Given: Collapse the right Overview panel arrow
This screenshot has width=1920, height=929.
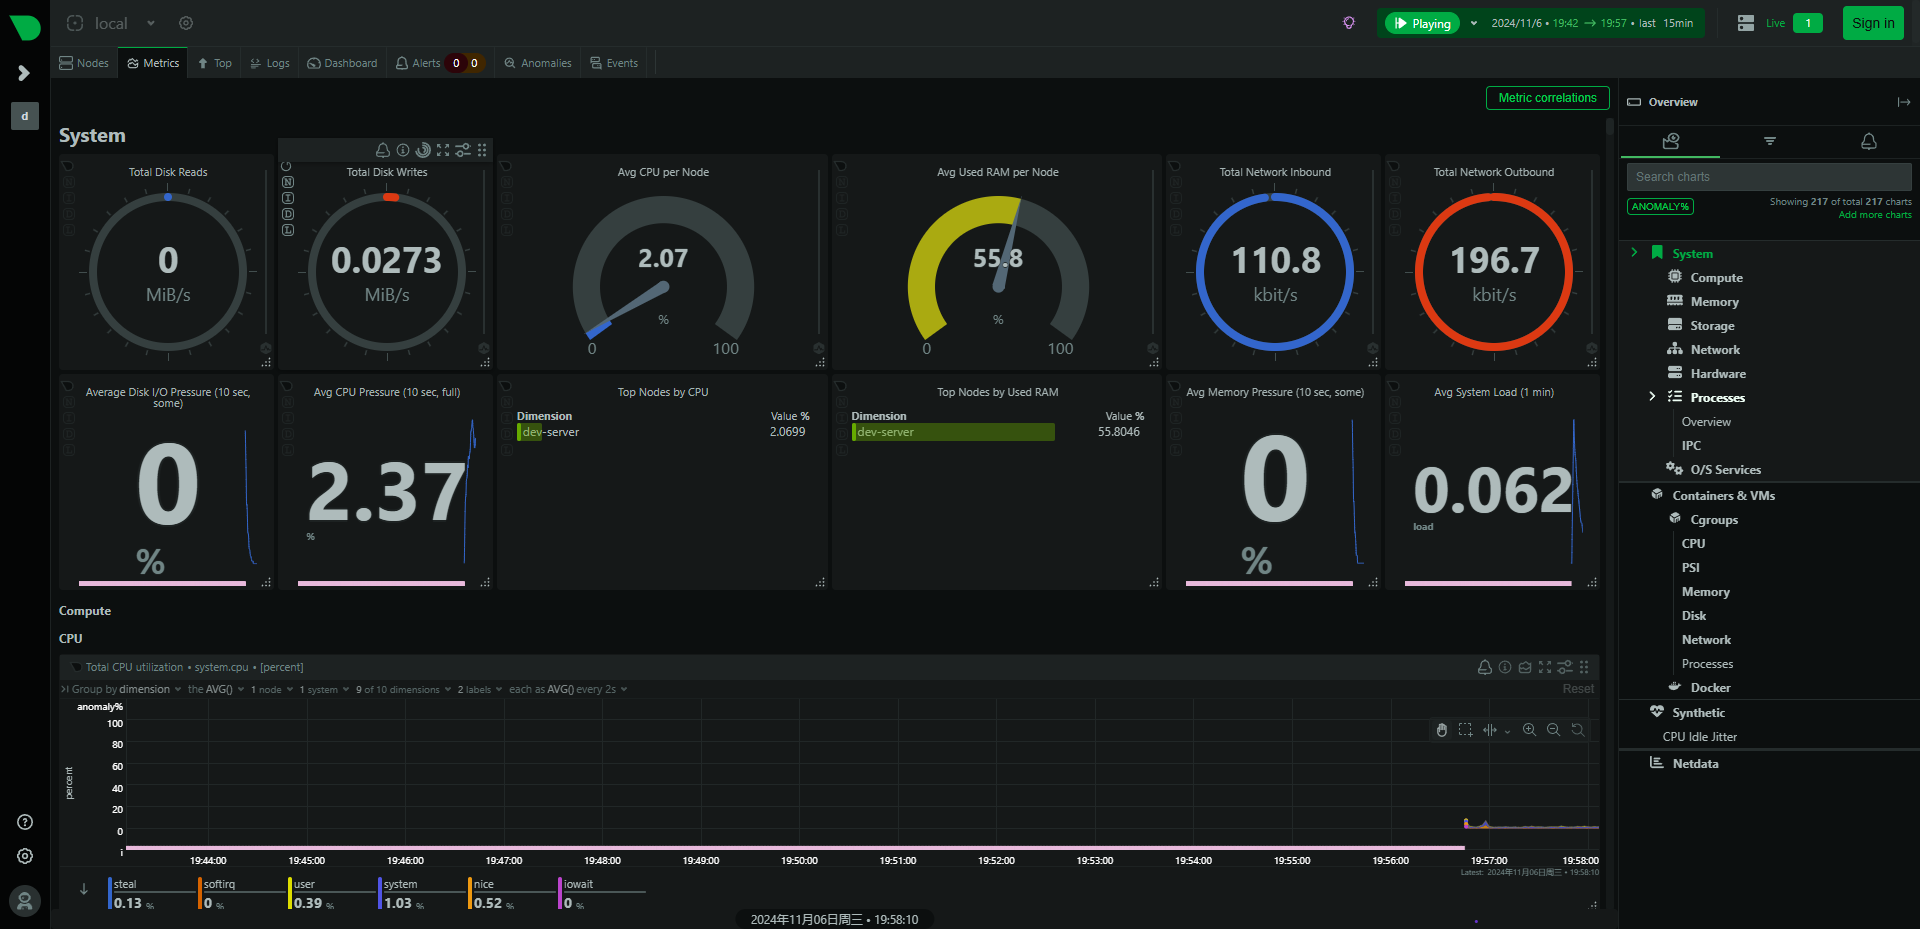Looking at the screenshot, I should pyautogui.click(x=1903, y=102).
